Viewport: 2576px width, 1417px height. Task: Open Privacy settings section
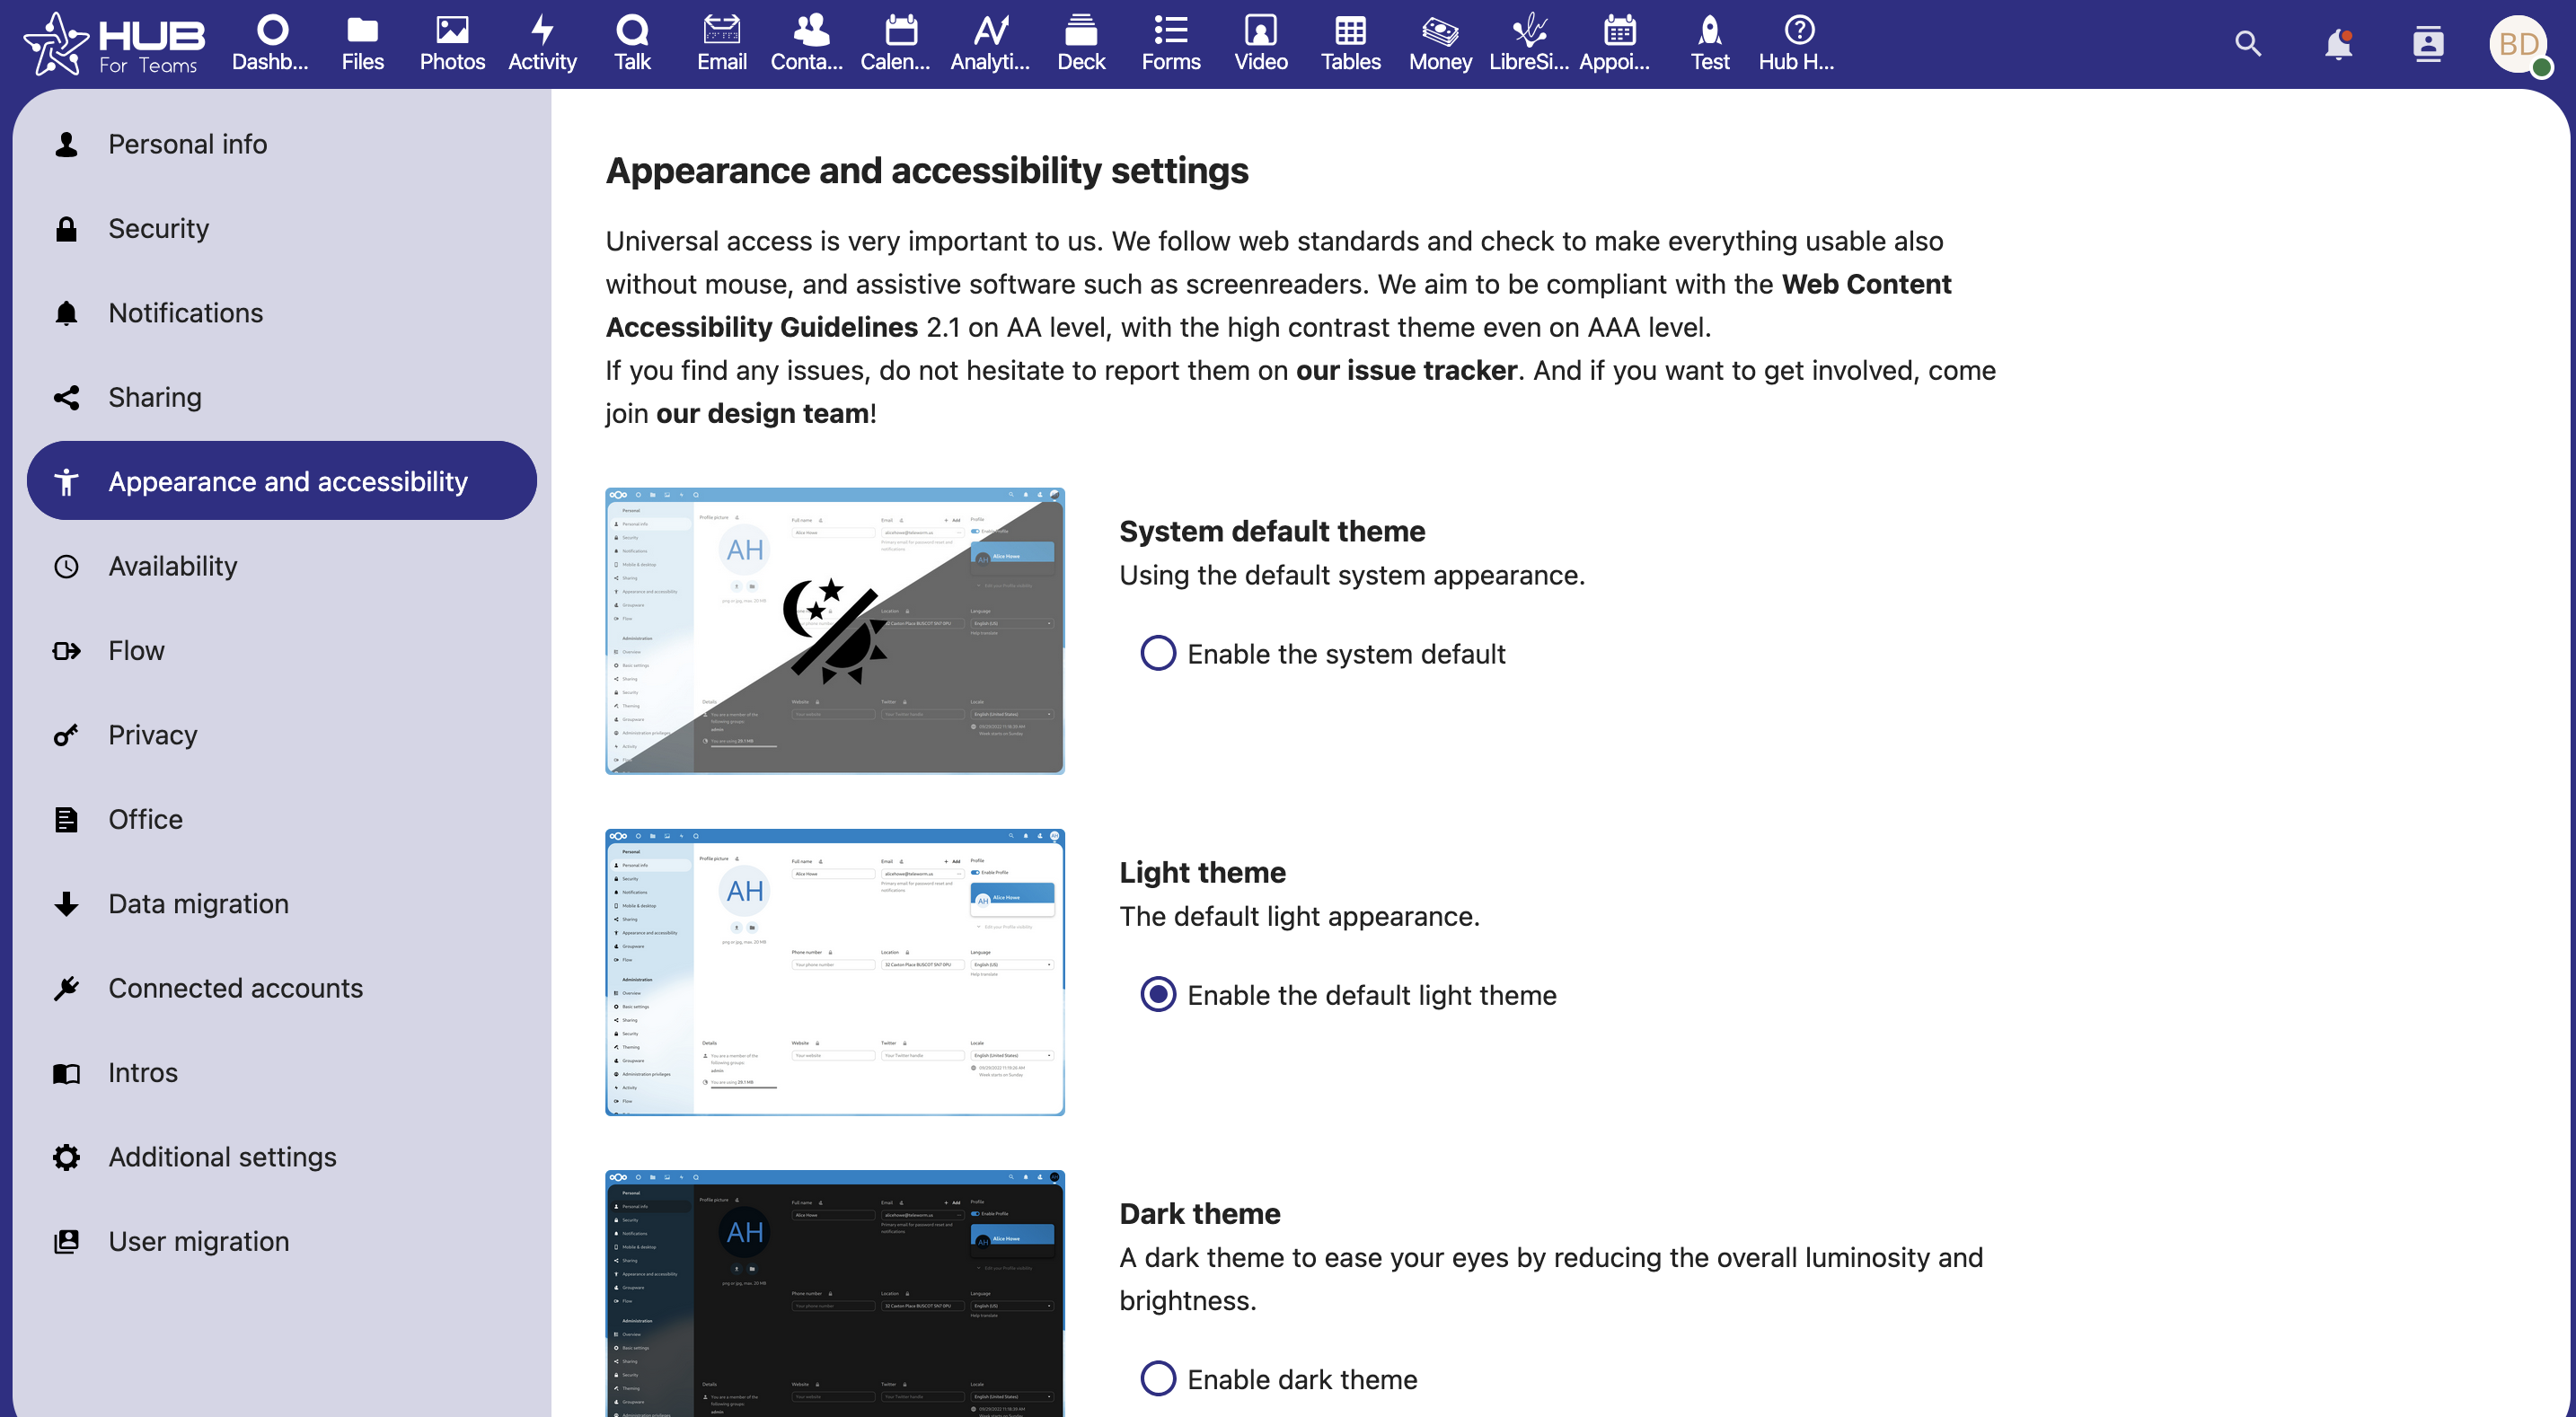pos(282,735)
